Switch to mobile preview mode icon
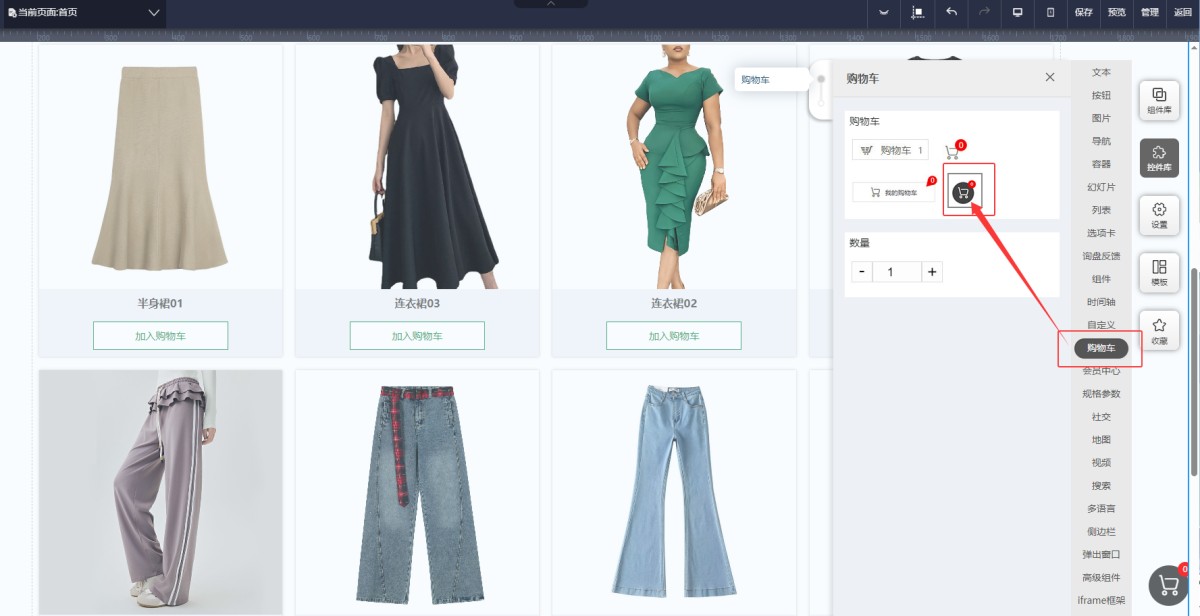Viewport: 1200px width, 616px height. (1050, 12)
